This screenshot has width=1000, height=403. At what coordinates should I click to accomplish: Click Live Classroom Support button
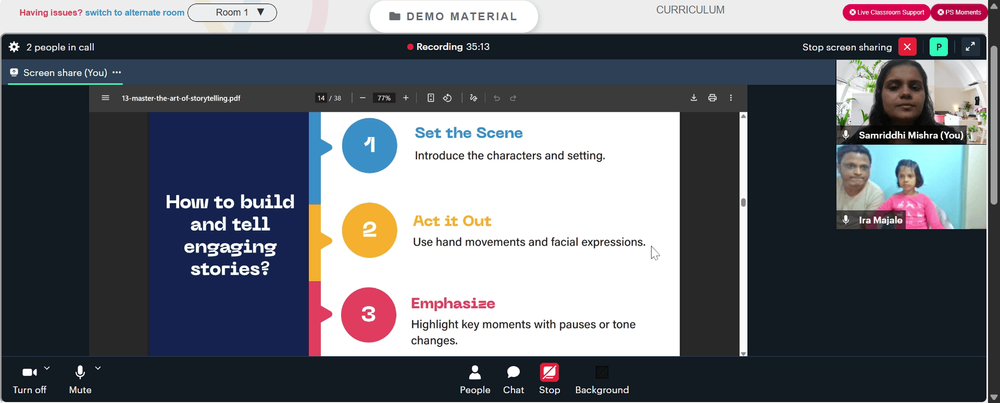(886, 12)
